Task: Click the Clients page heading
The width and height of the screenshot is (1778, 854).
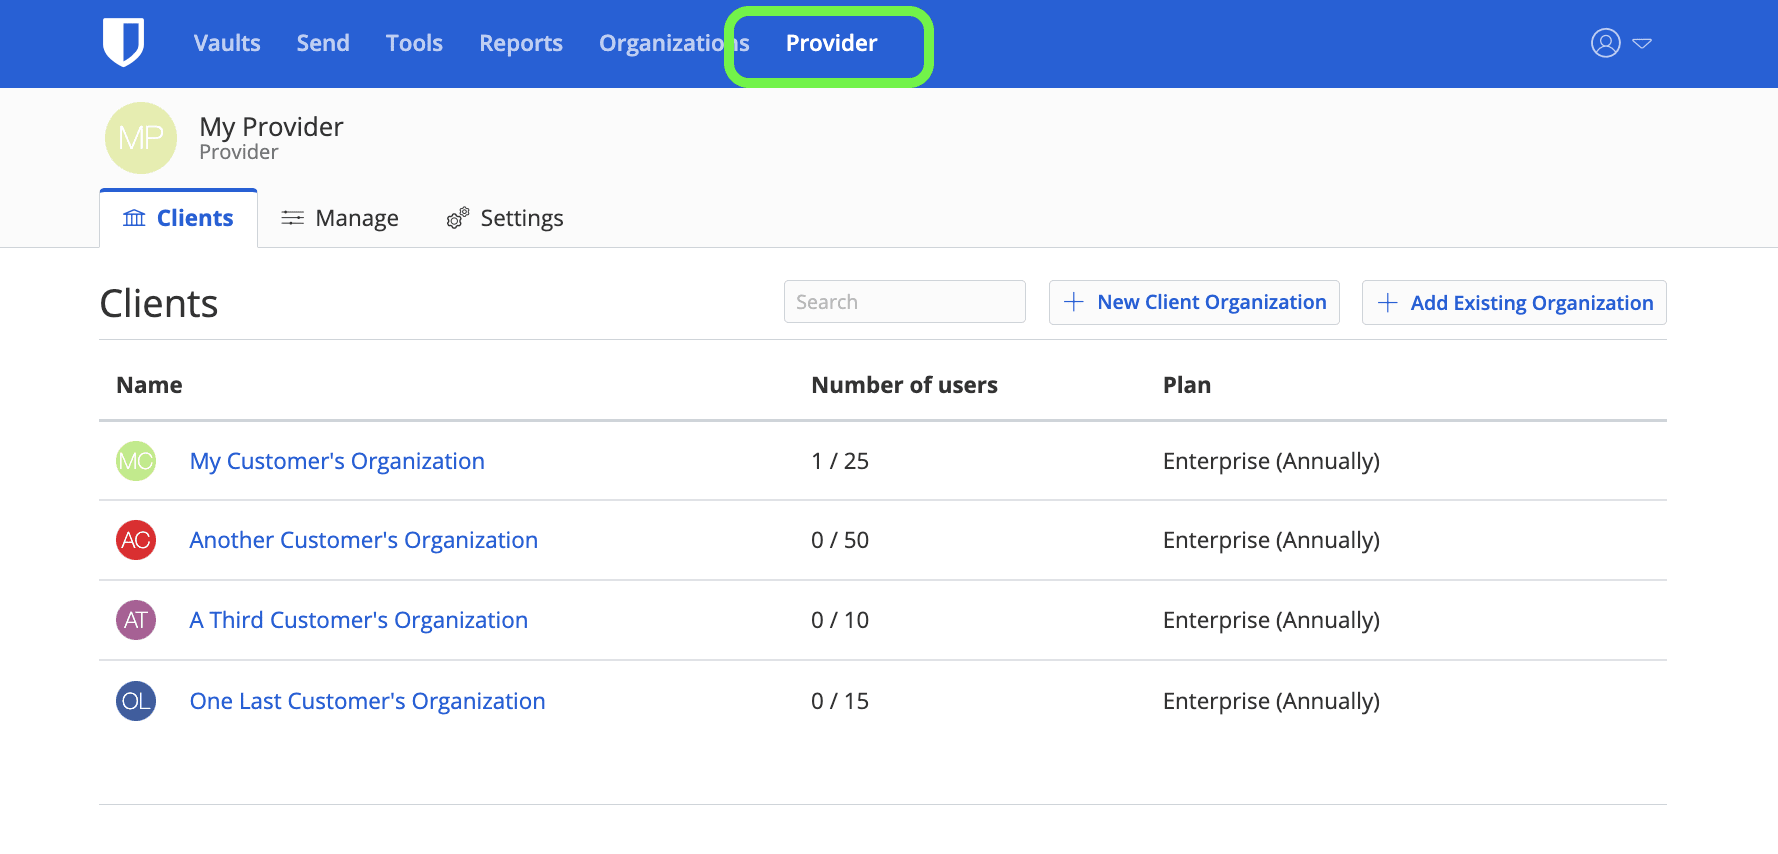Action: (x=159, y=303)
